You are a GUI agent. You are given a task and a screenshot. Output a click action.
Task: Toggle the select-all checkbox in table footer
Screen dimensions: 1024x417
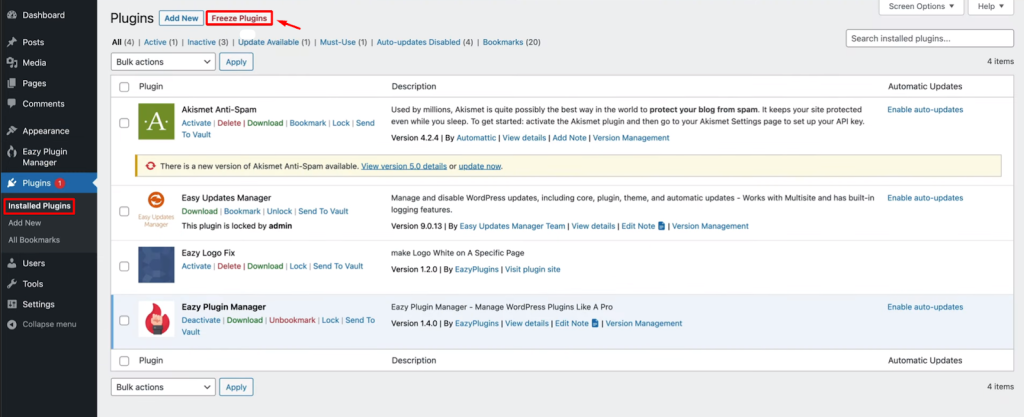124,361
